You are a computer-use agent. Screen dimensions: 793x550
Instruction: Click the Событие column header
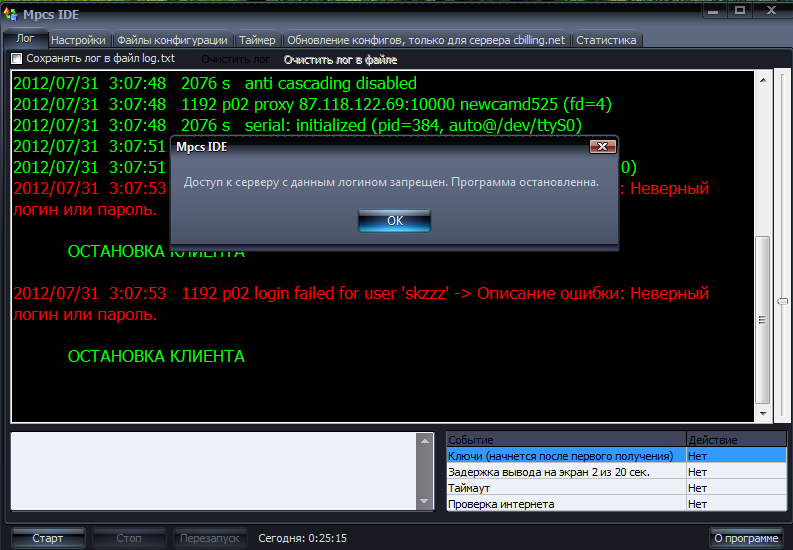566,440
